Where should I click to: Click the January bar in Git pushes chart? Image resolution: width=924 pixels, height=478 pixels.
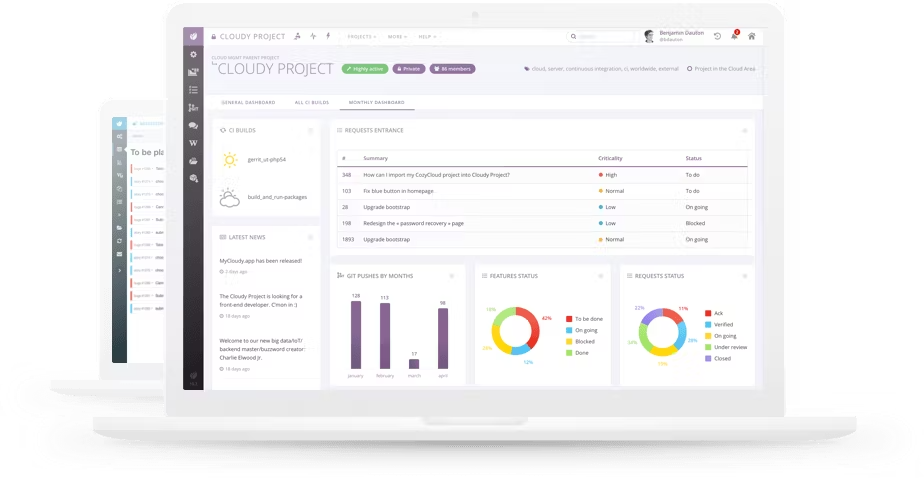point(356,335)
